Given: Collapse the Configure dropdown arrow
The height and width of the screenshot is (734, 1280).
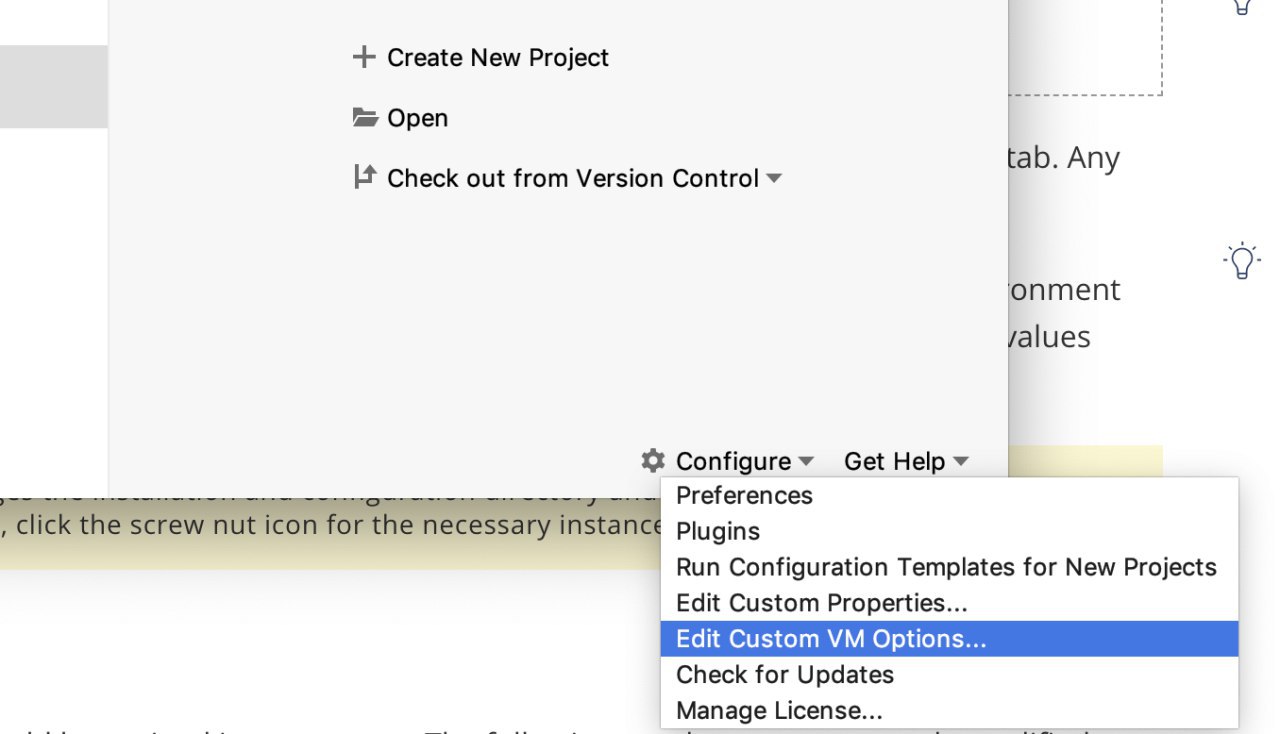Looking at the screenshot, I should click(806, 461).
